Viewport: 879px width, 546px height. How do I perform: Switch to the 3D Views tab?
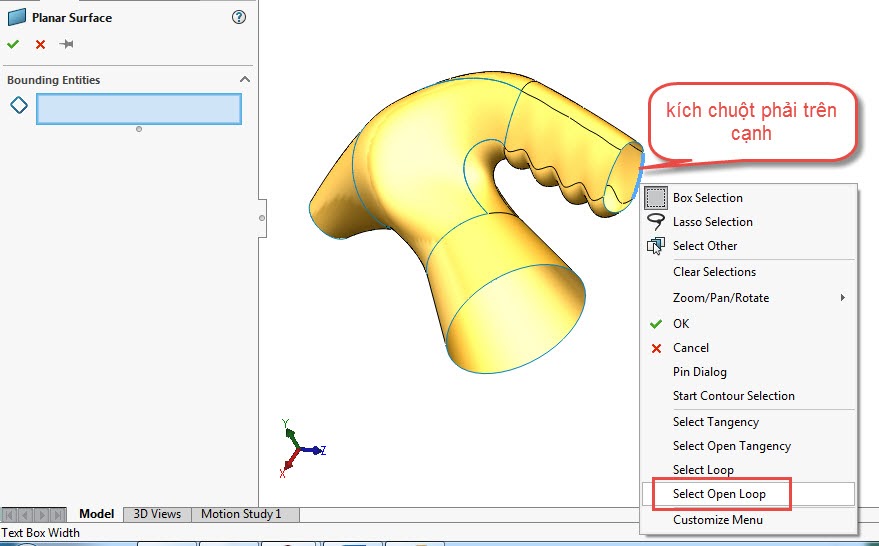coord(157,514)
